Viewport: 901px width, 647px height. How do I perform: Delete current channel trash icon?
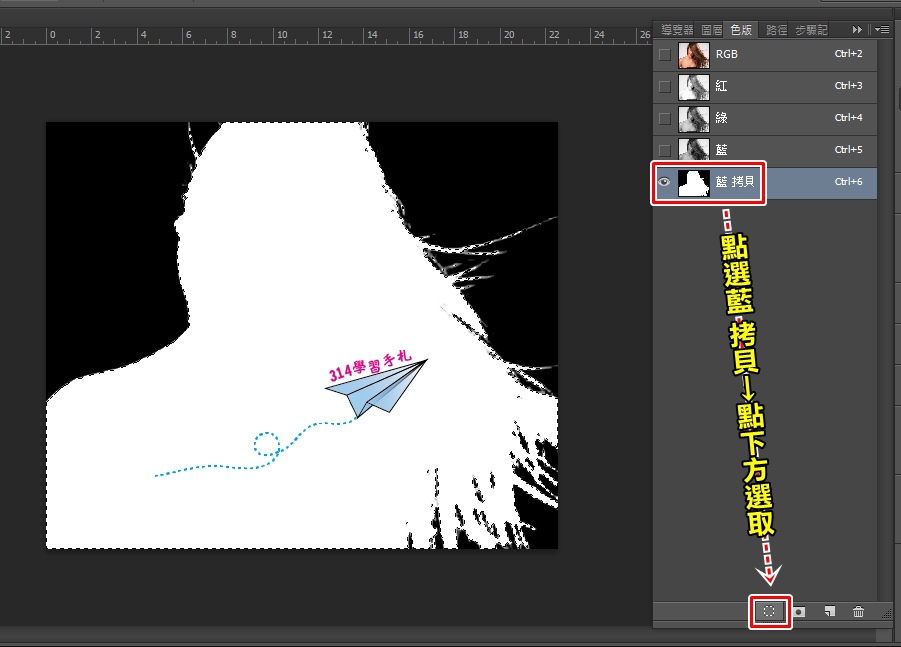(858, 611)
